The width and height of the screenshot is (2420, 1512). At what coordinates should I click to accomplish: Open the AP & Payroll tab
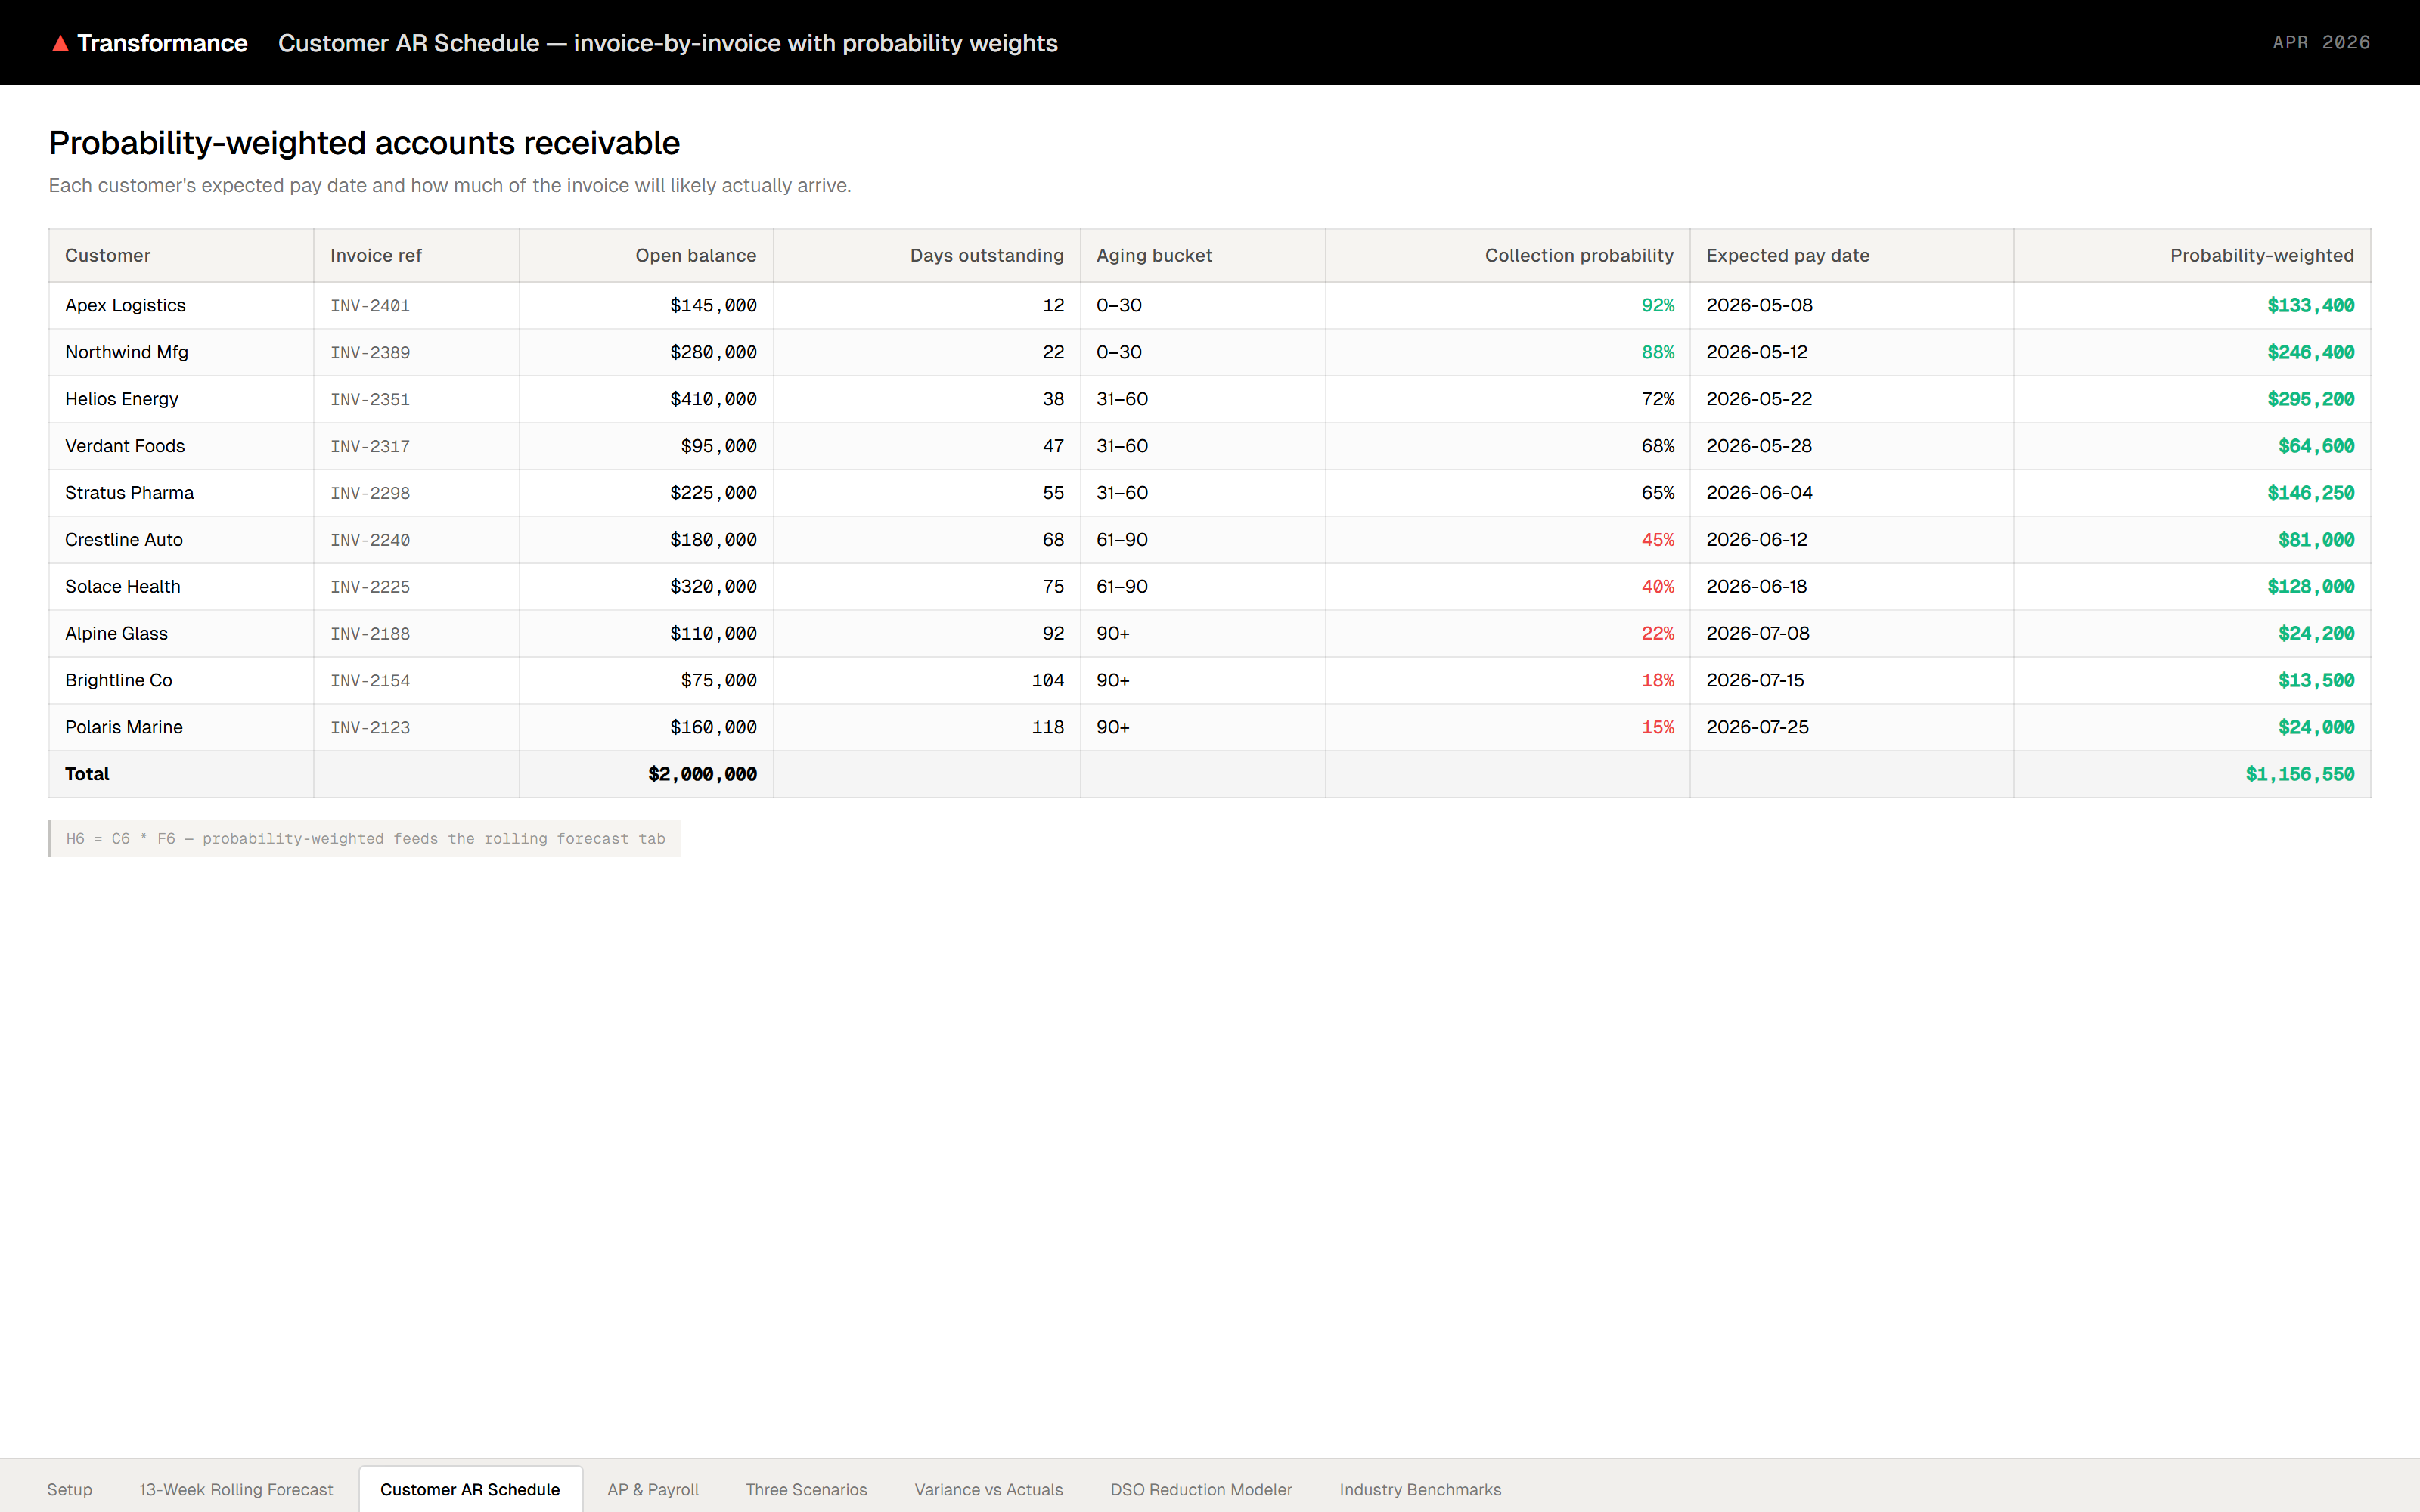[652, 1489]
